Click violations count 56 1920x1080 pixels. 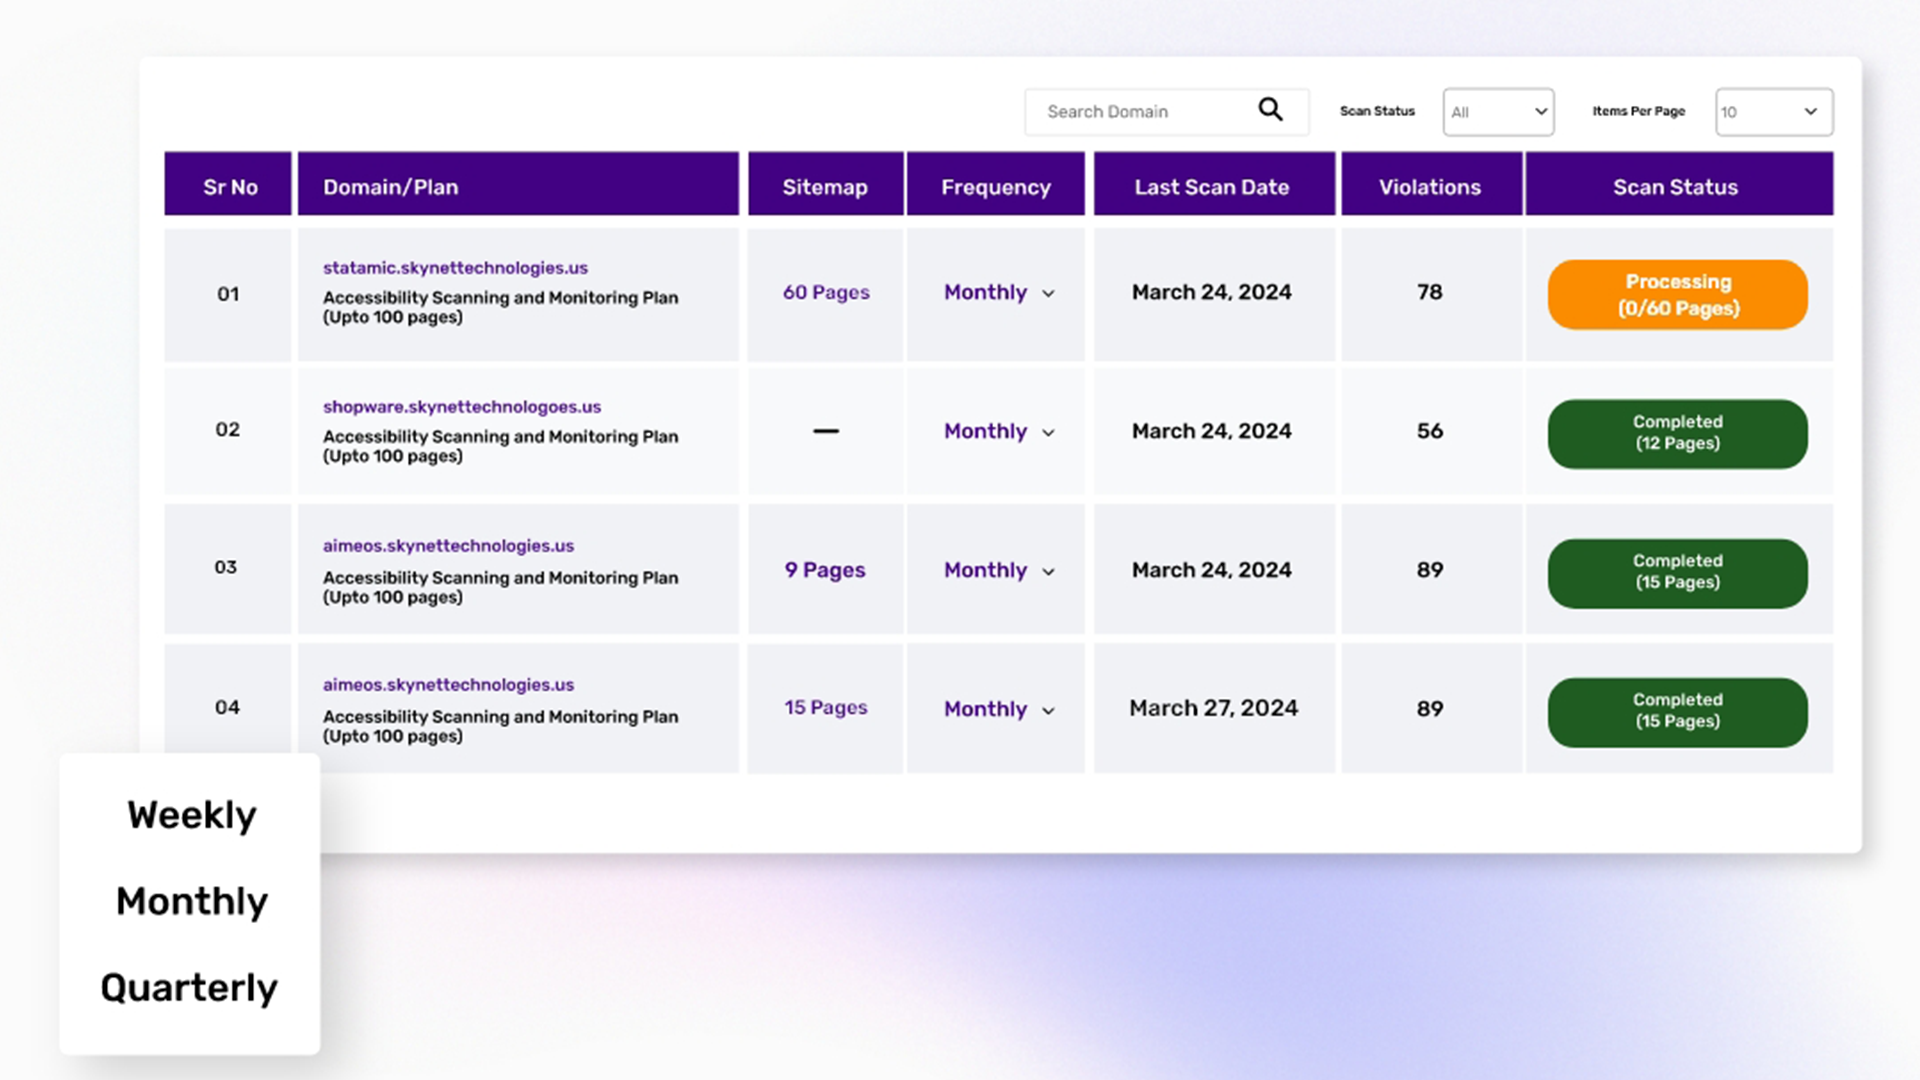coord(1430,431)
